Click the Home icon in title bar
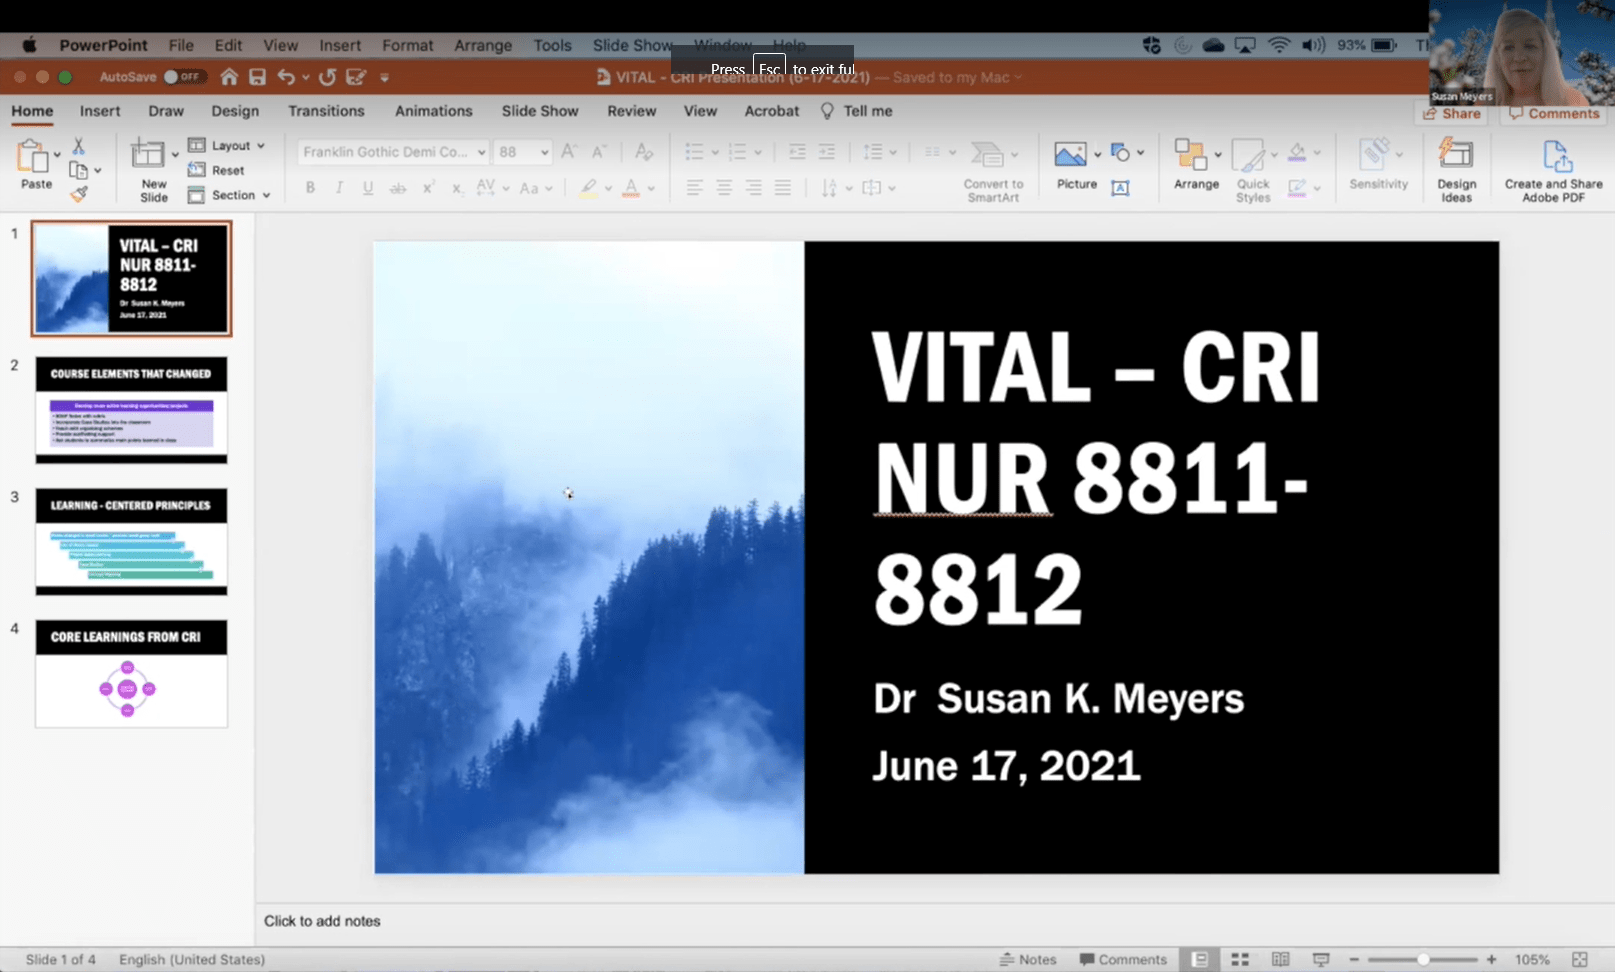Screen dimensions: 1615x972 pyautogui.click(x=229, y=77)
